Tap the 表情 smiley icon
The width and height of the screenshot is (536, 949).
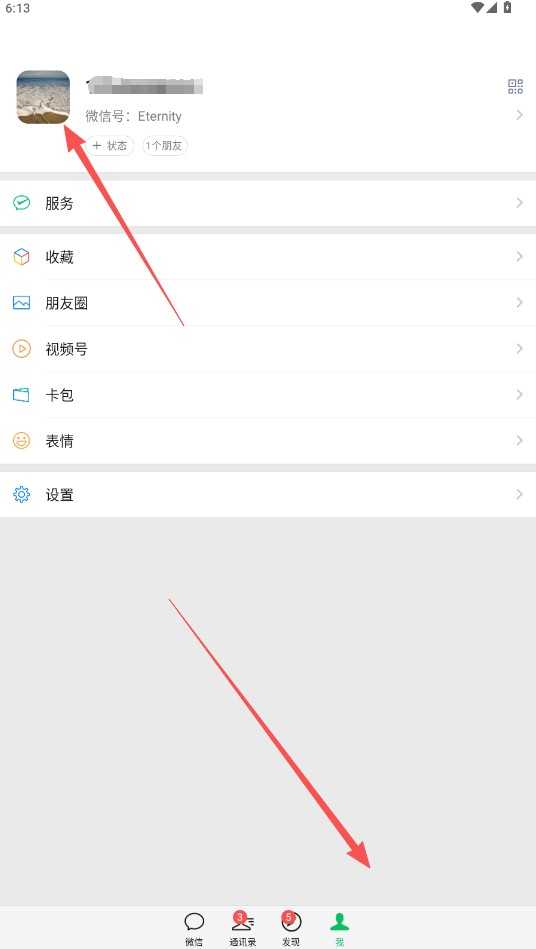22,441
